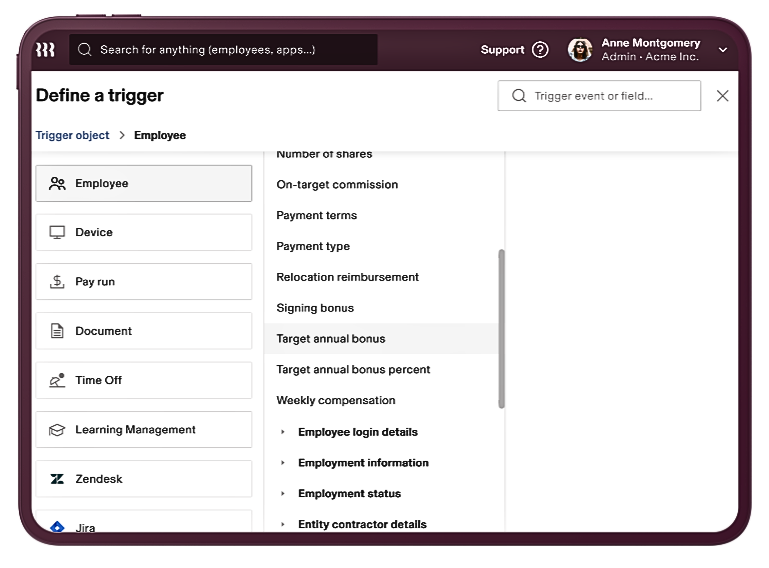The width and height of the screenshot is (769, 568).
Task: Click the search magnifier in top bar
Action: pyautogui.click(x=84, y=50)
